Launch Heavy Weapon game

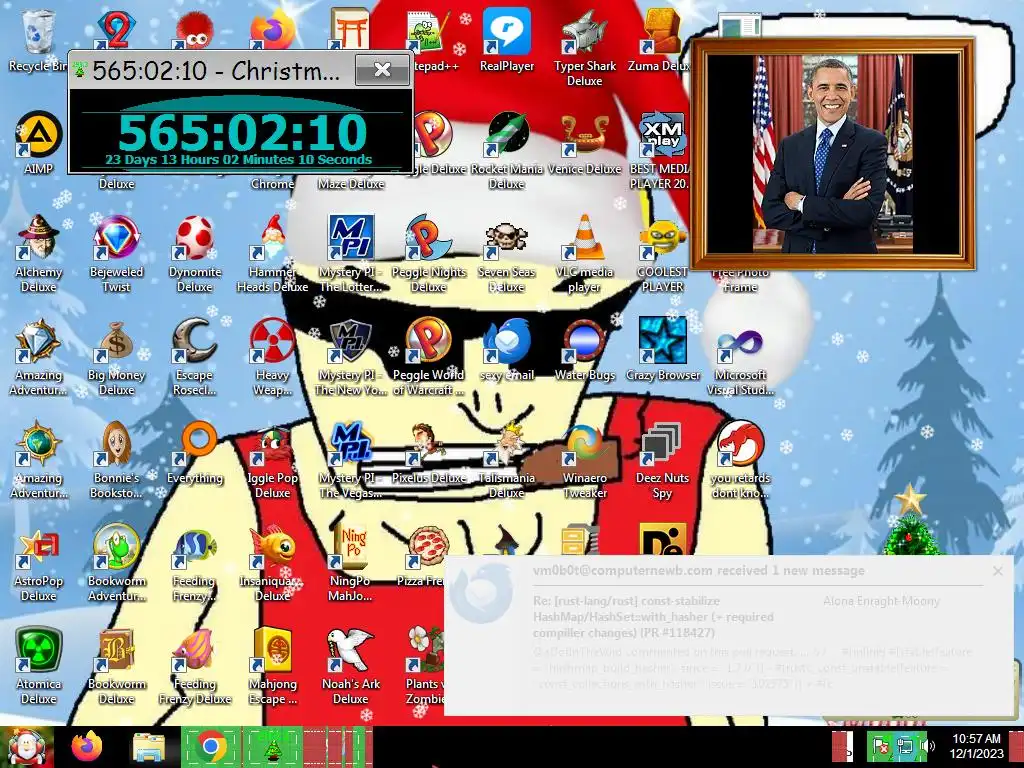272,358
